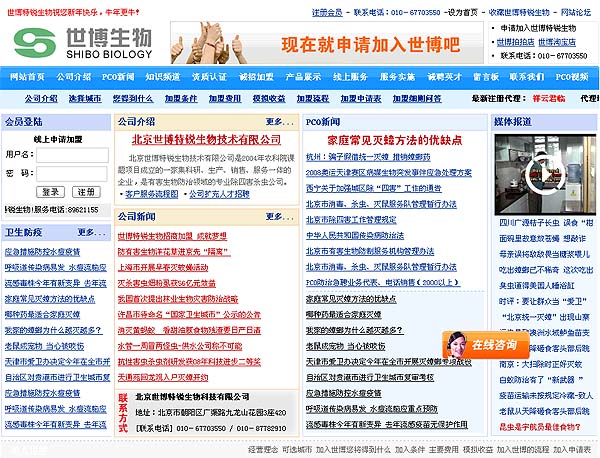600x458 pixels.
Task: Open PCO新闻 in the blue navigation bar
Action: (118, 77)
